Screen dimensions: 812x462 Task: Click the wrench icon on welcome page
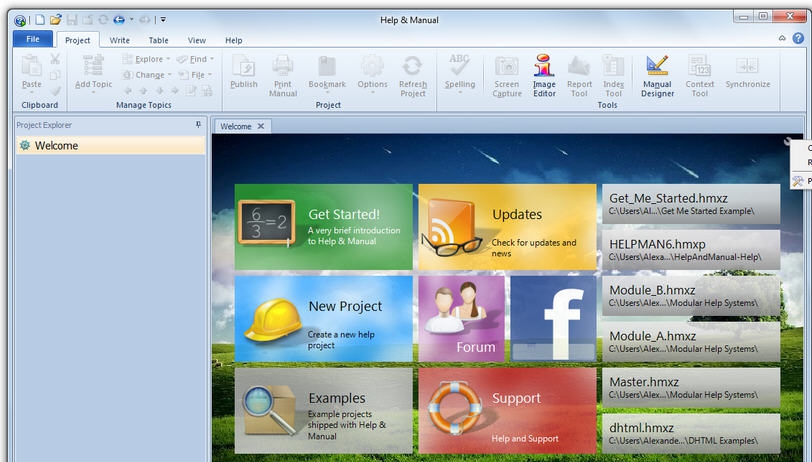click(x=787, y=141)
